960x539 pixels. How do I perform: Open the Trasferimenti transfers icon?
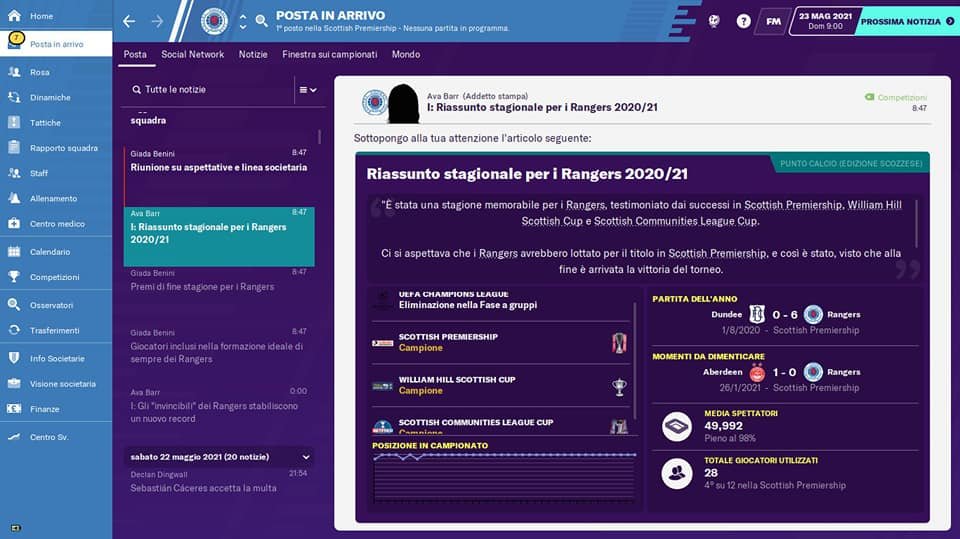click(x=14, y=330)
